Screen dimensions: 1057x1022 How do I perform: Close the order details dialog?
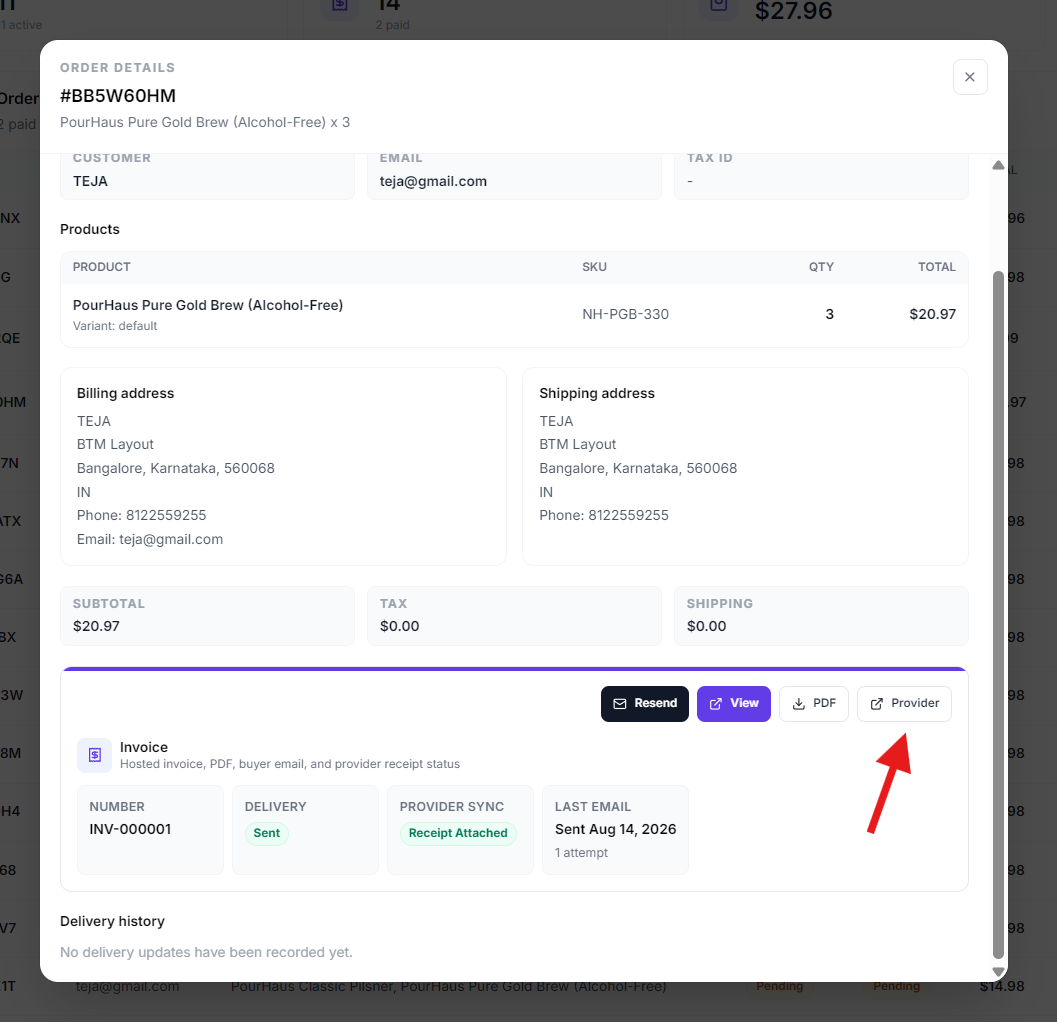(969, 77)
